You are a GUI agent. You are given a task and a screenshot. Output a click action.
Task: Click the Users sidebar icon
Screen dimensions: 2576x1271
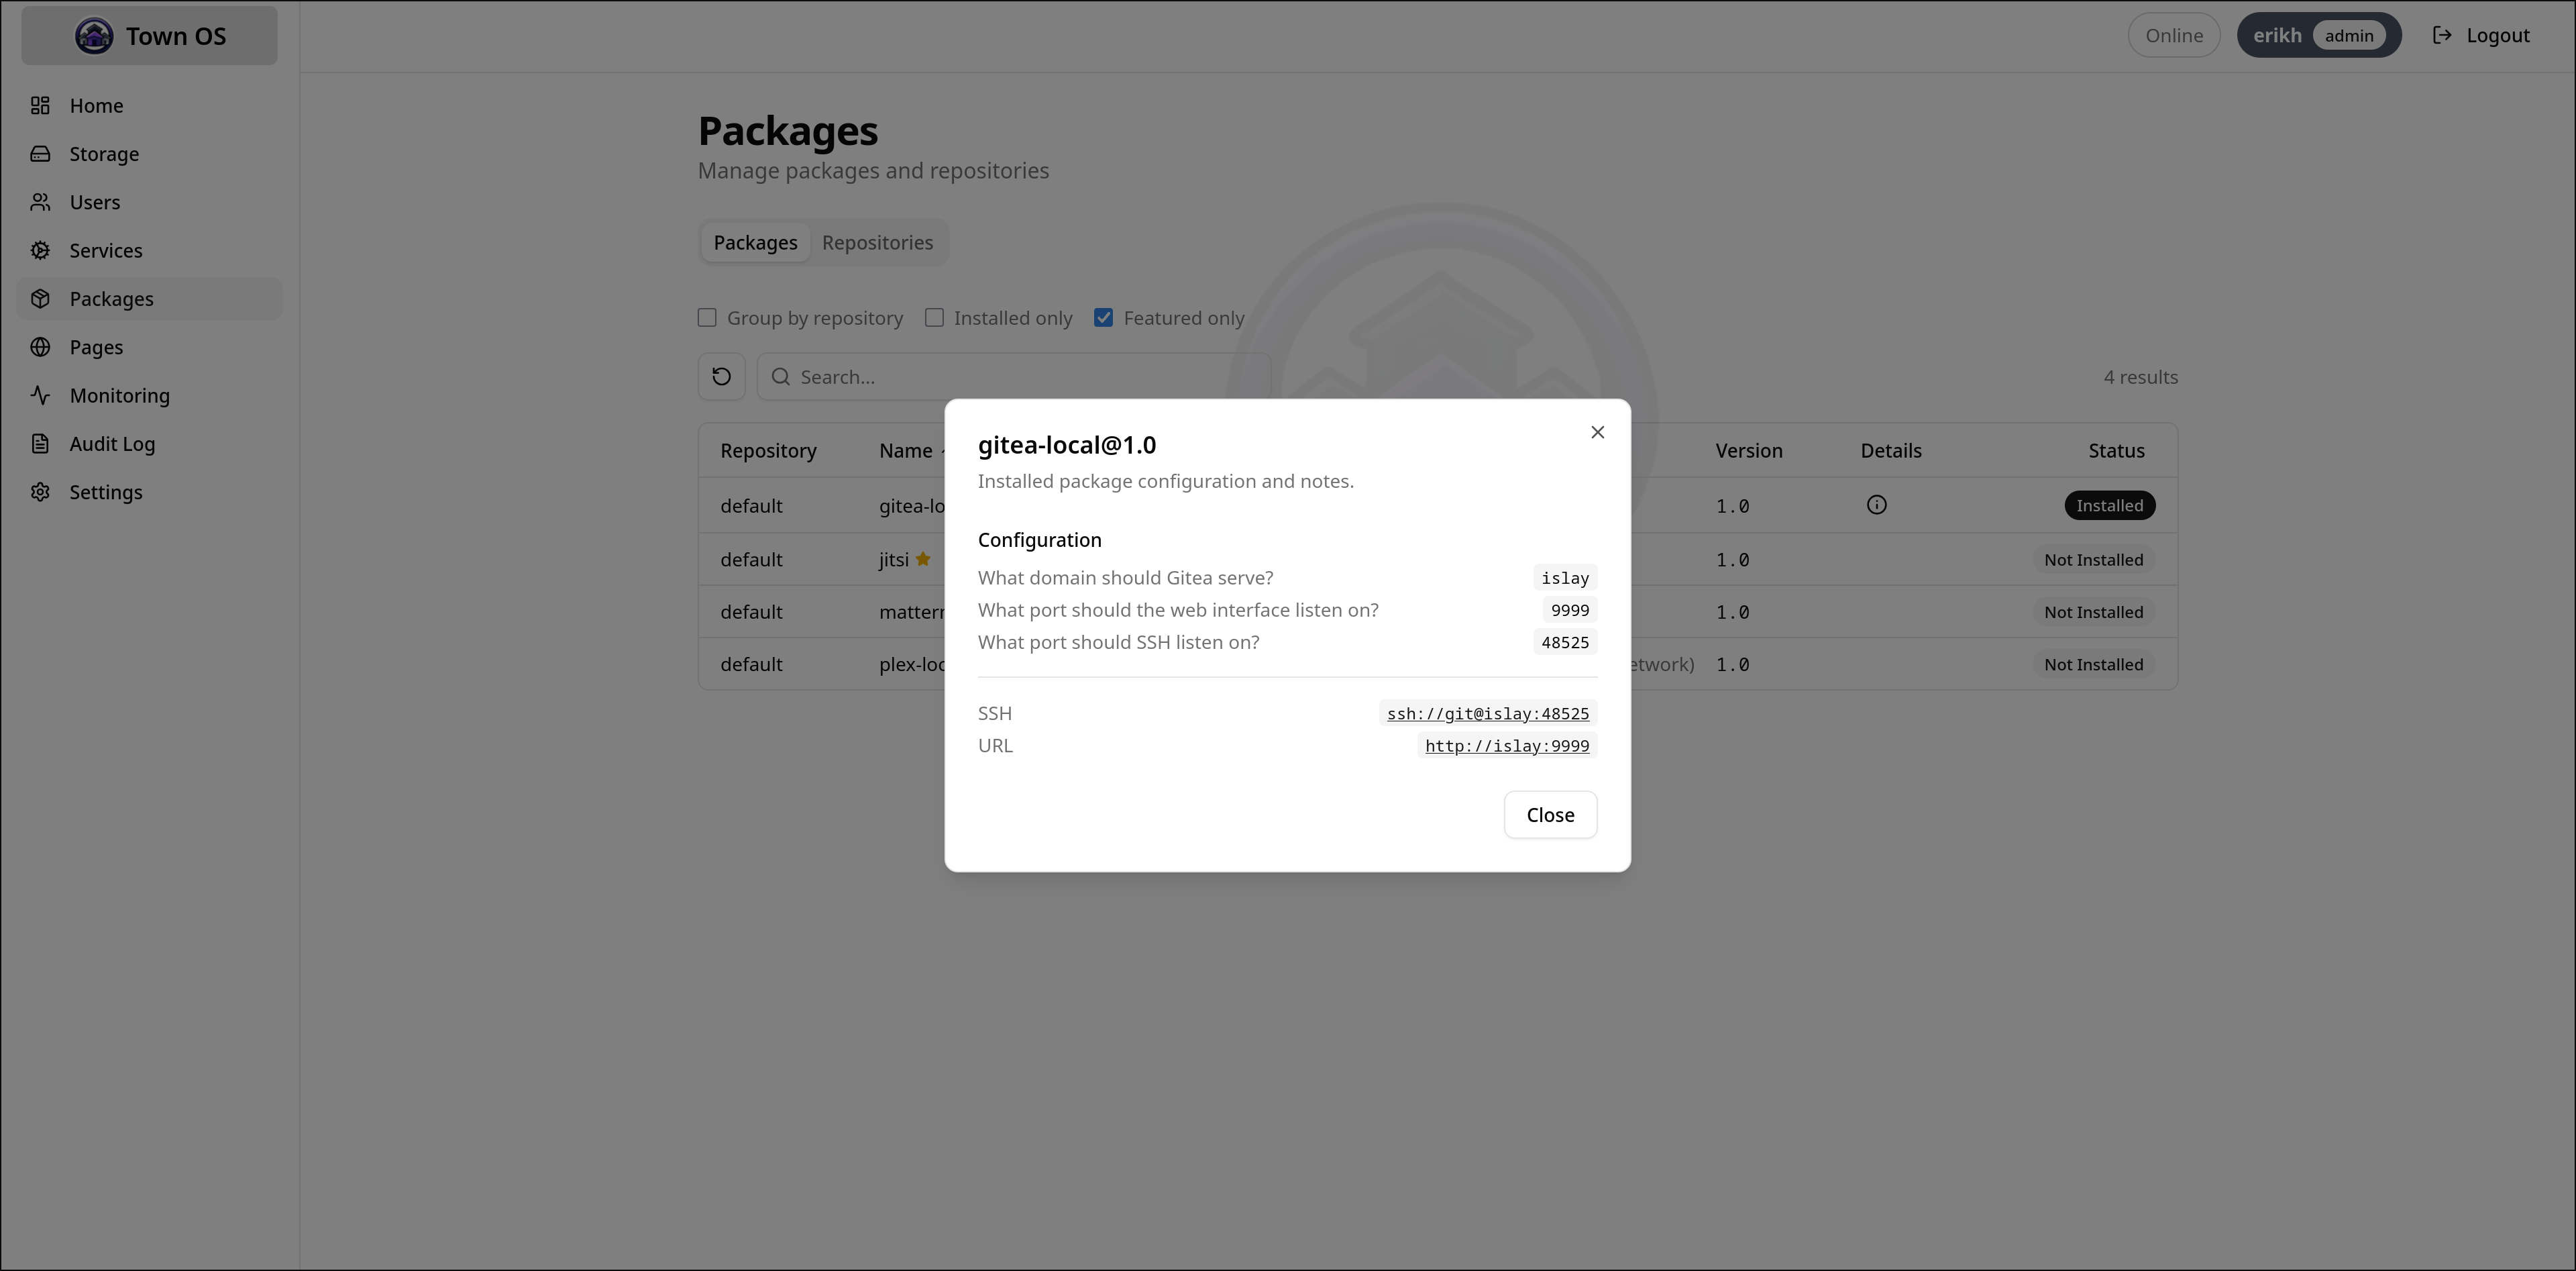pyautogui.click(x=40, y=202)
